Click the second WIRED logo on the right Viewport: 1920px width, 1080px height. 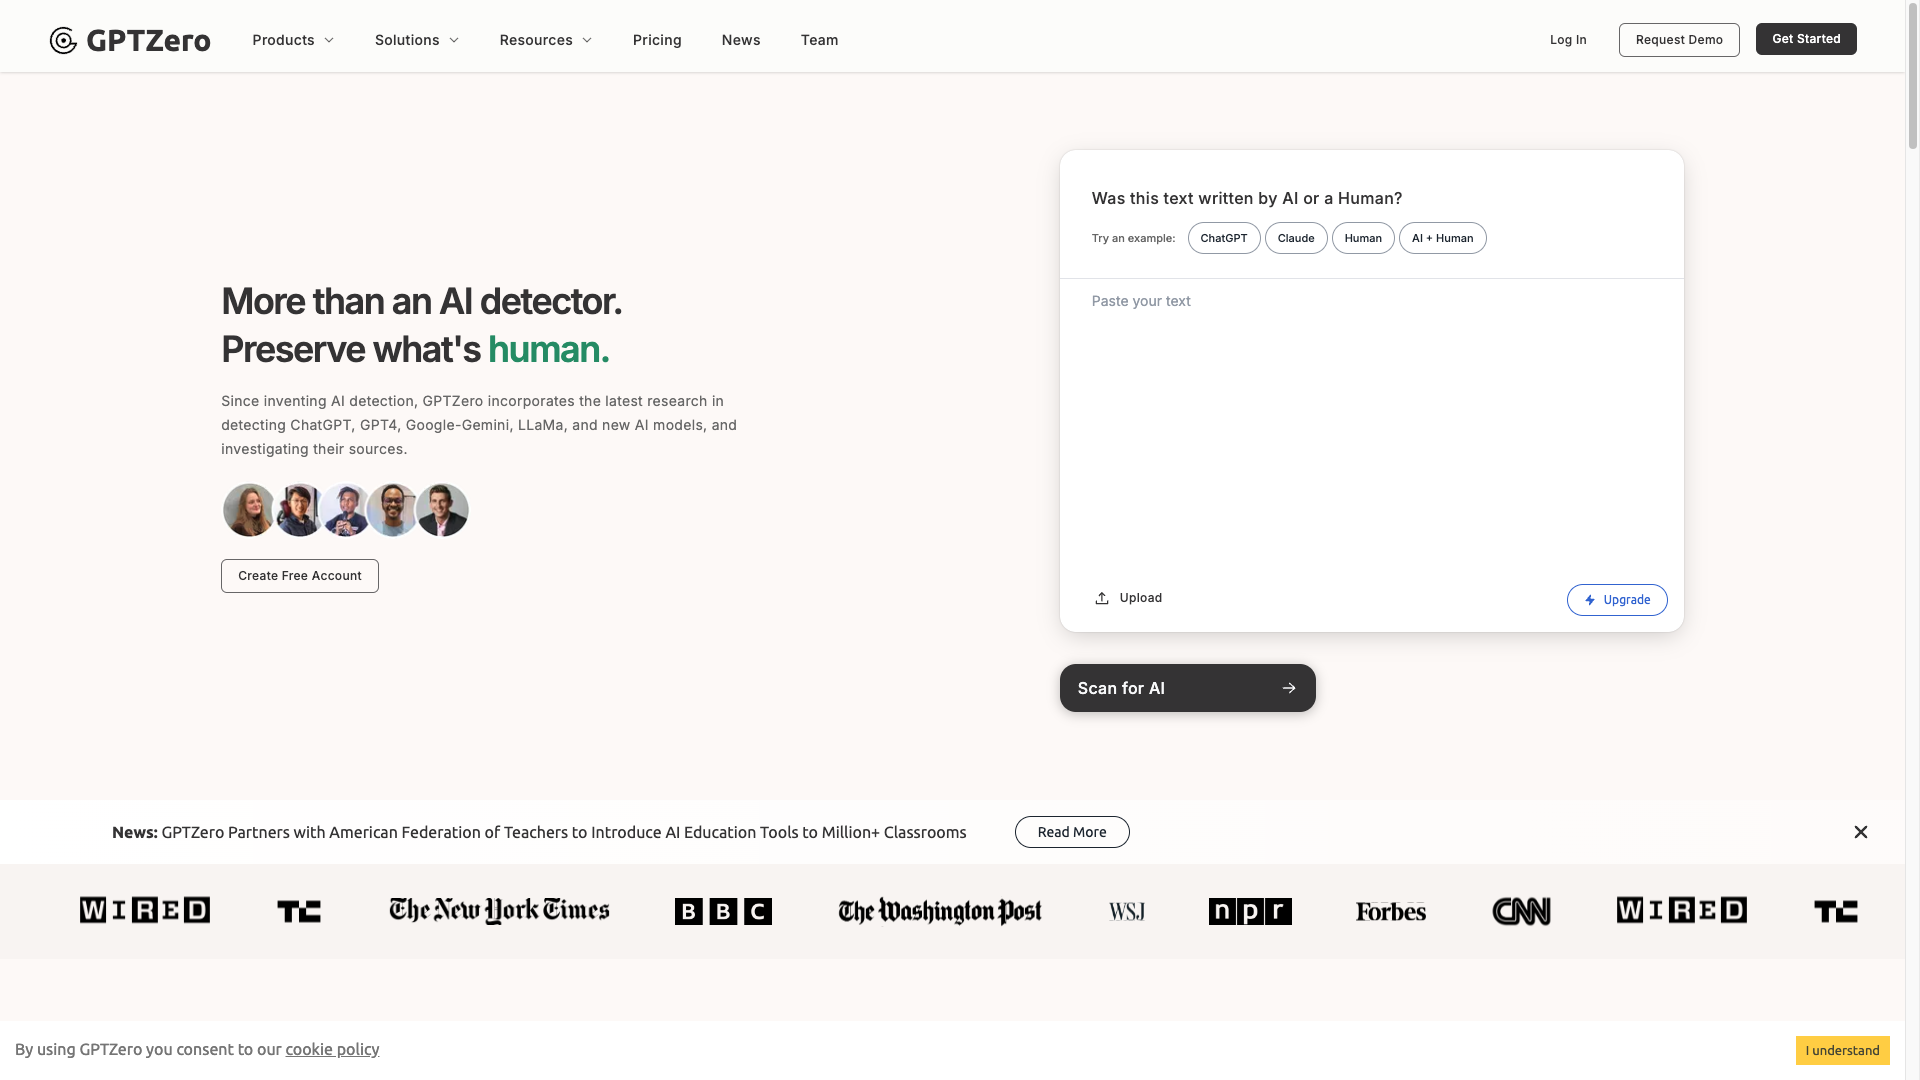click(1682, 910)
